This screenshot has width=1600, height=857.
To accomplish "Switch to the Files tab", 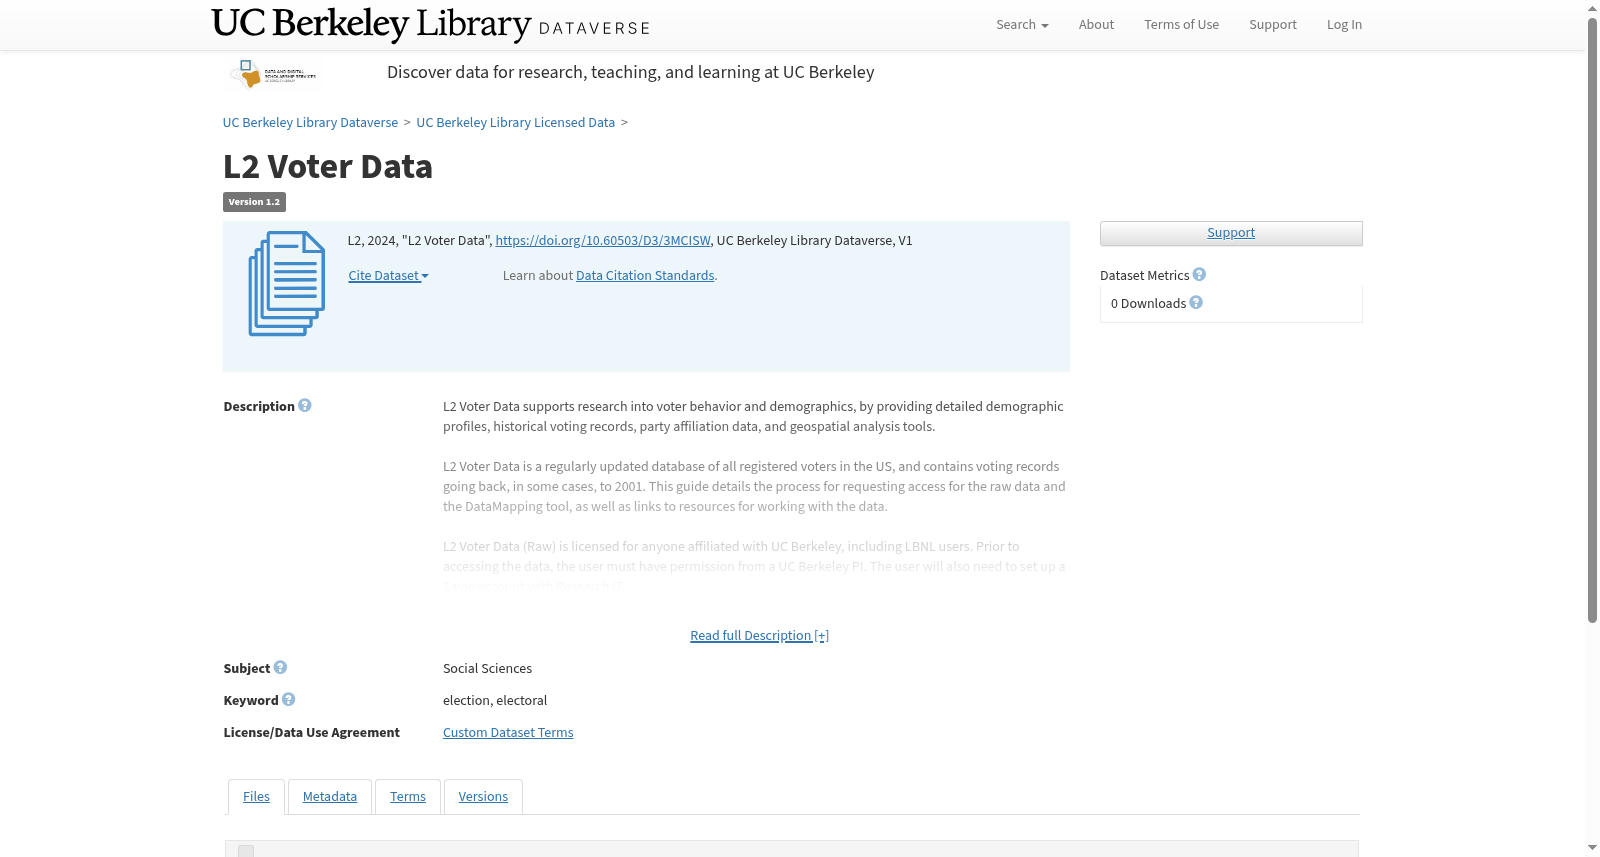I will coord(256,797).
